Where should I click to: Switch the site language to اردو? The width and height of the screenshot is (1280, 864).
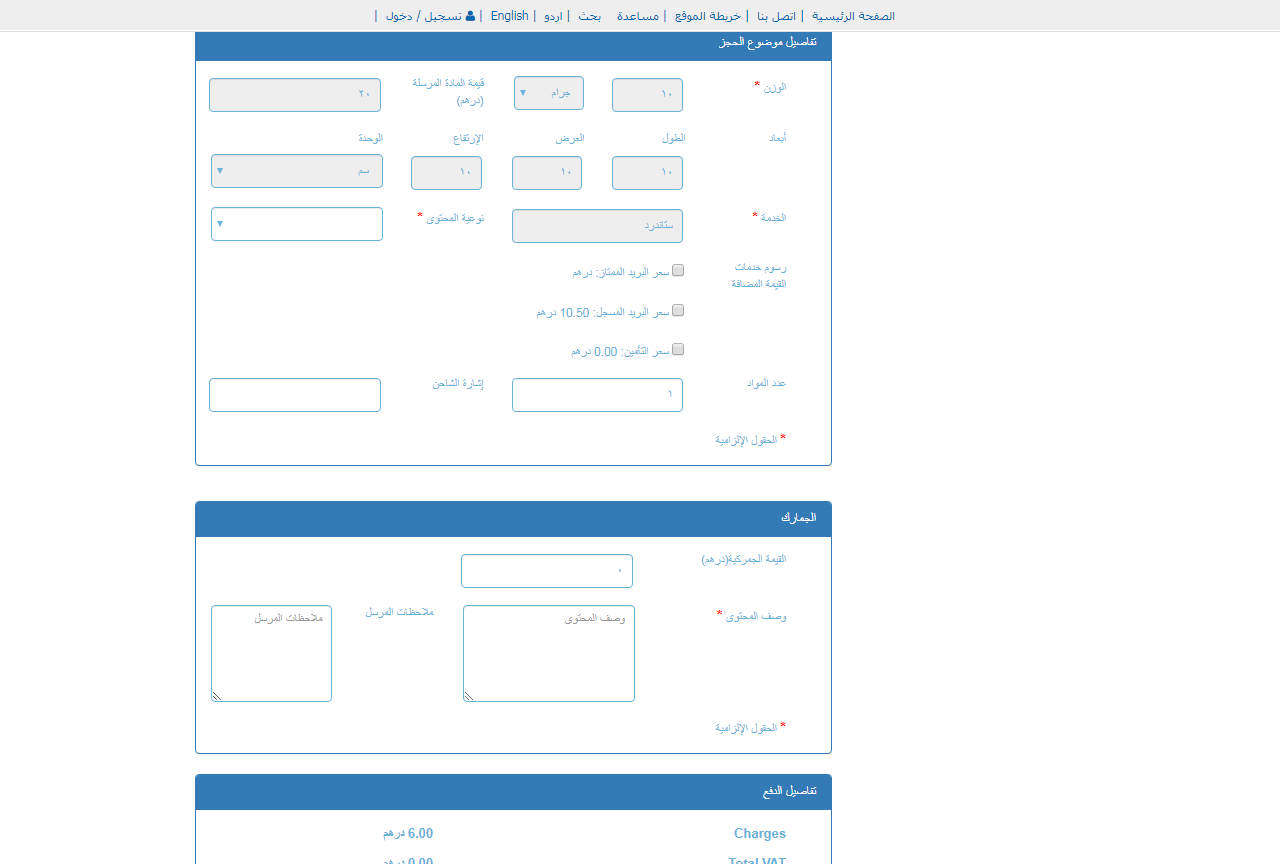point(551,15)
